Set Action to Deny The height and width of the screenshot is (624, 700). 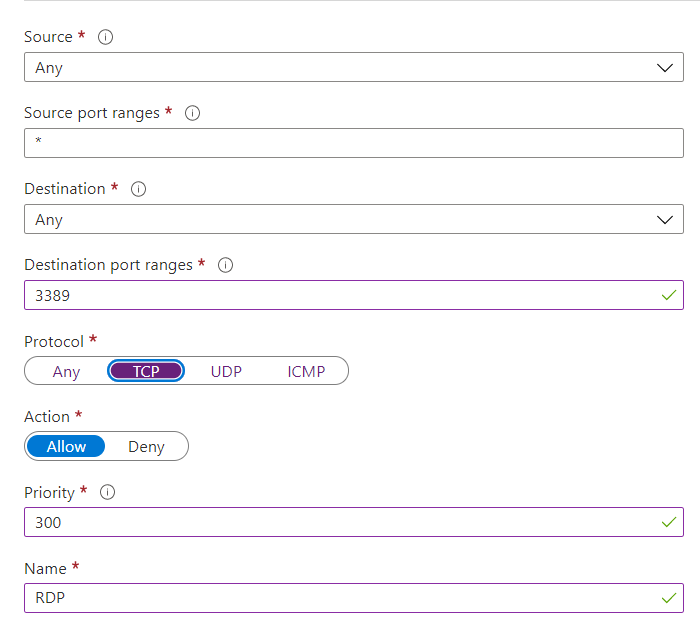click(146, 446)
